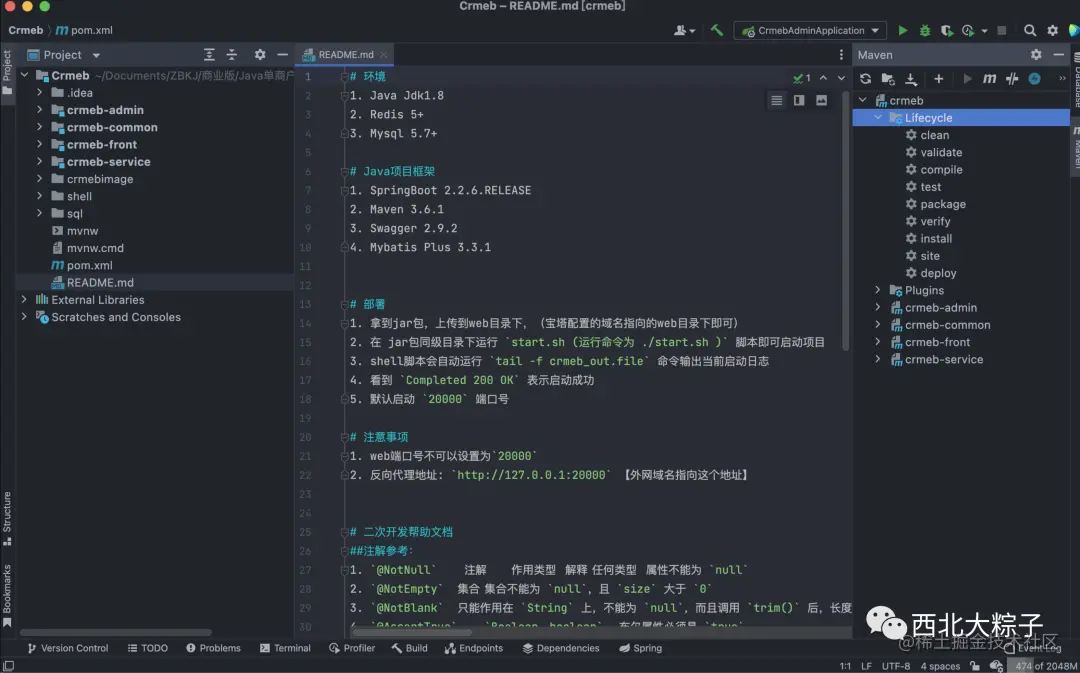Switch markdown view to editor only
1080x673 pixels.
pyautogui.click(x=777, y=101)
